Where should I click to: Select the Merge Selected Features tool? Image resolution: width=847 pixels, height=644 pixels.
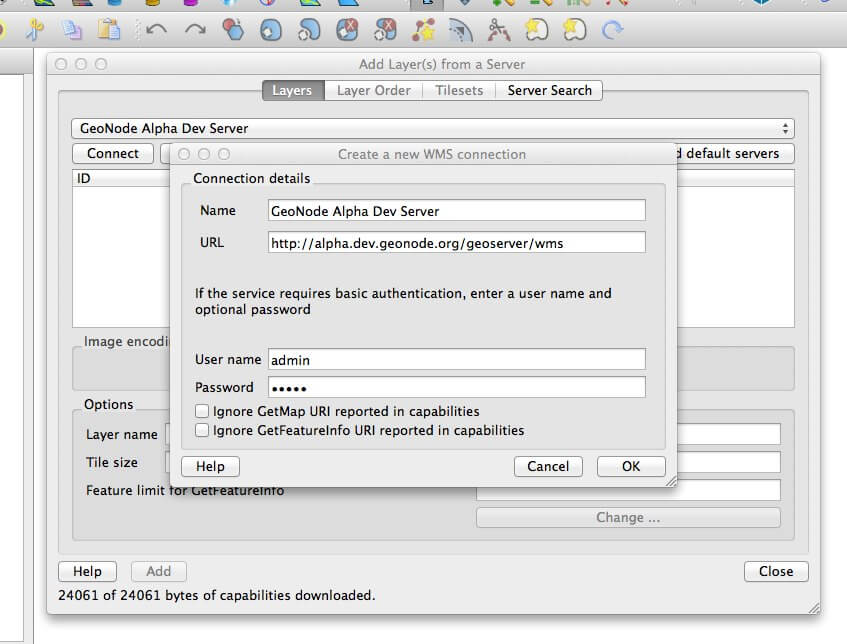536,30
